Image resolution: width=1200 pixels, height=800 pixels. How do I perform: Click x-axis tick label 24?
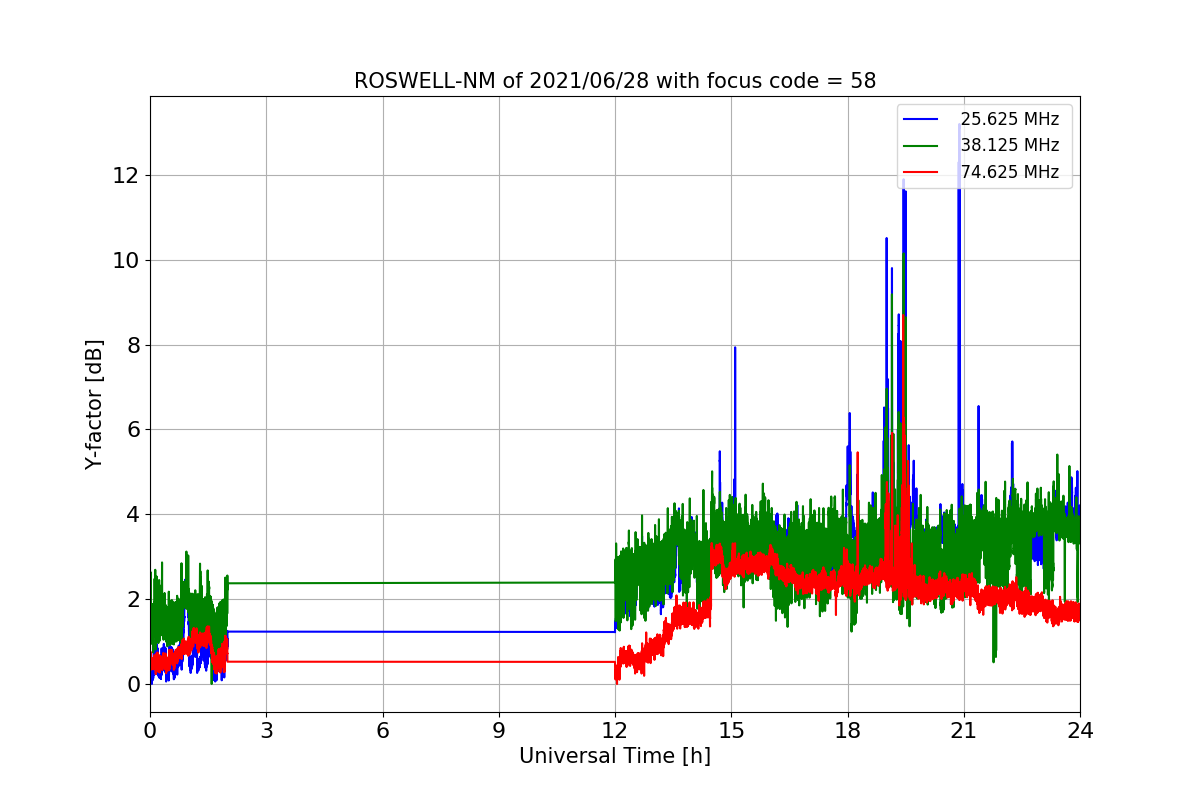pos(1080,731)
